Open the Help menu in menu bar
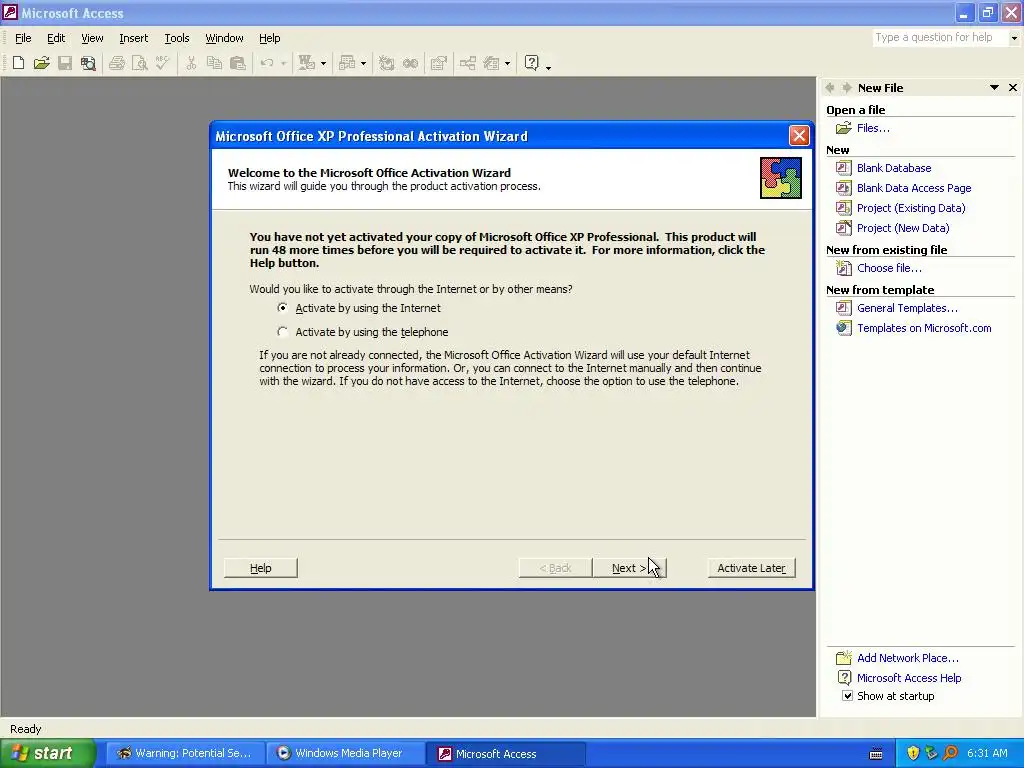 coord(269,38)
